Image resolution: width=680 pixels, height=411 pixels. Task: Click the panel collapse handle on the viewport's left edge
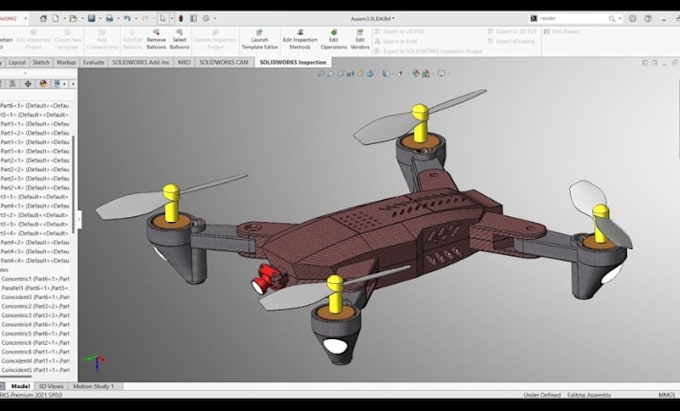tap(79, 219)
